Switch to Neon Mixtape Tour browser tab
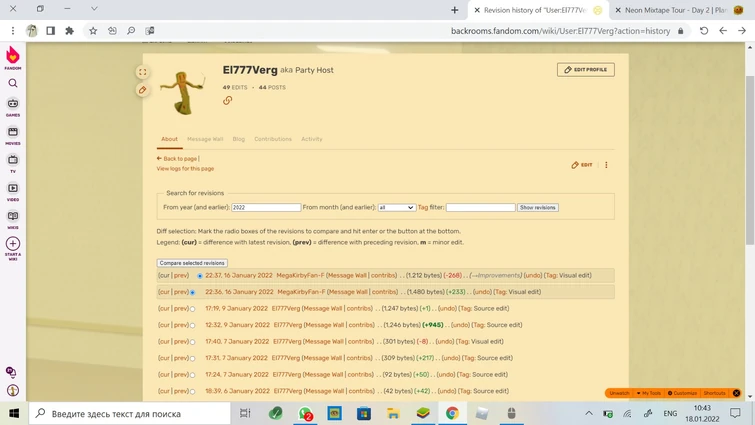 (678, 10)
